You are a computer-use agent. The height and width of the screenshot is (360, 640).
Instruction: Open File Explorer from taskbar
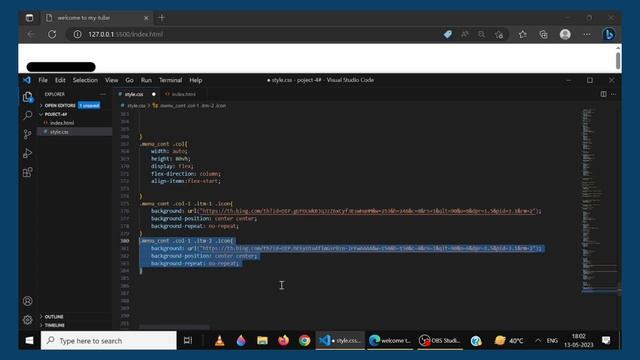point(262,340)
